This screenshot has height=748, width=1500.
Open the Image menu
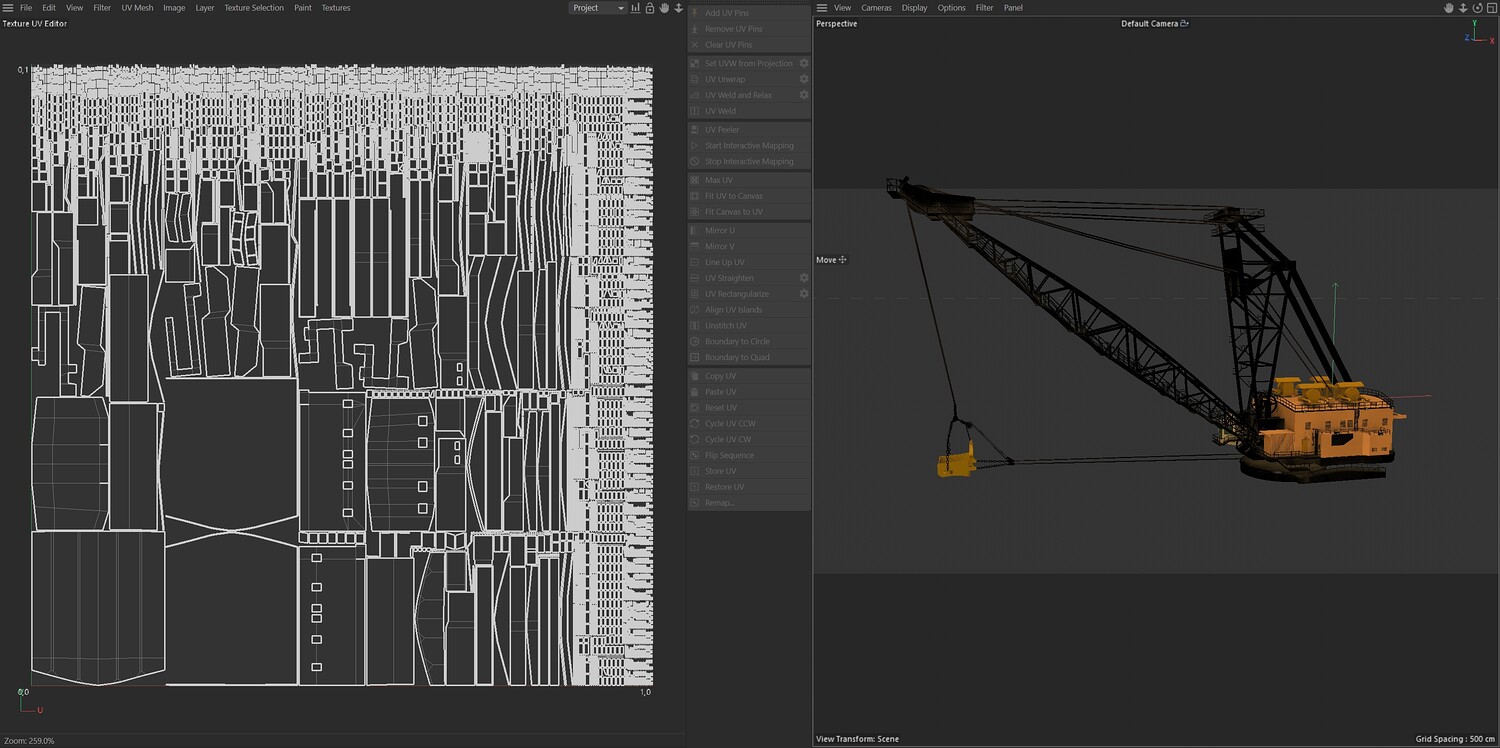(x=174, y=8)
